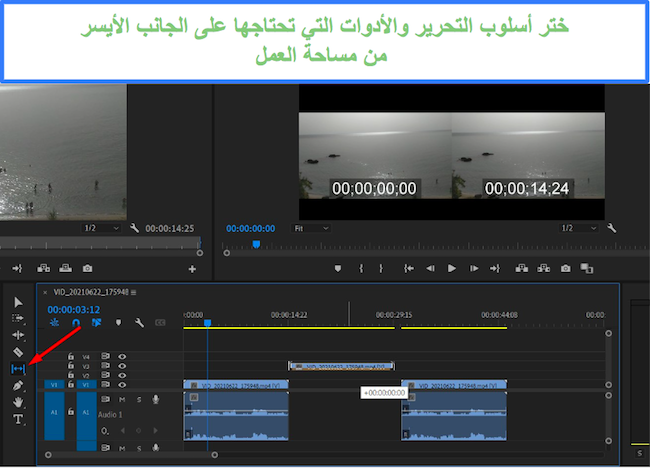Viewport: 650px width, 468px height.
Task: Select the Razor tool
Action: point(18,352)
